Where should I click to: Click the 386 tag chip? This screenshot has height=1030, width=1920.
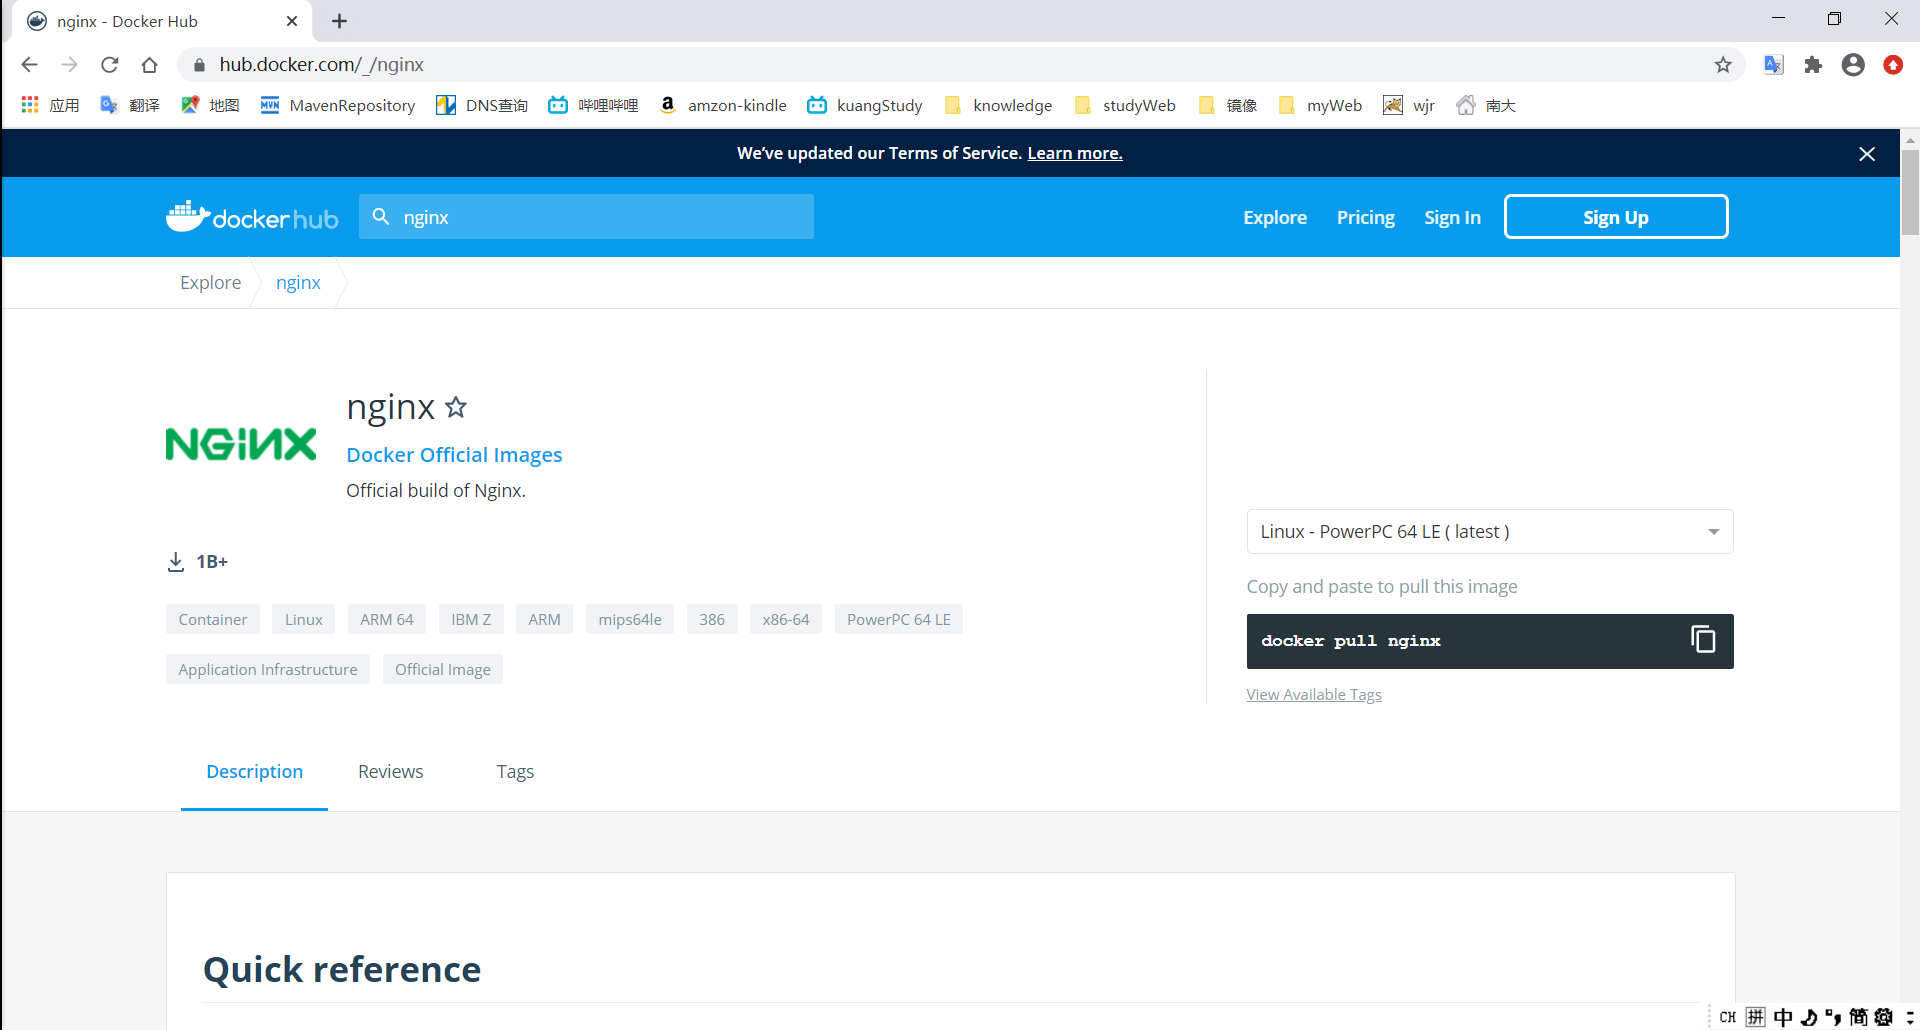point(712,620)
